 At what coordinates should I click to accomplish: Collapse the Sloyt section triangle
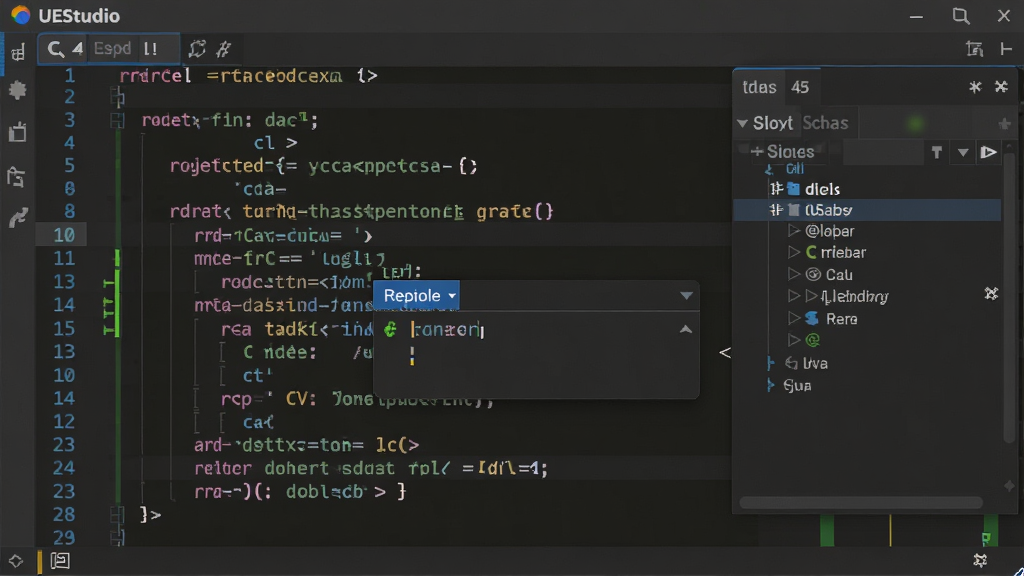(x=742, y=123)
